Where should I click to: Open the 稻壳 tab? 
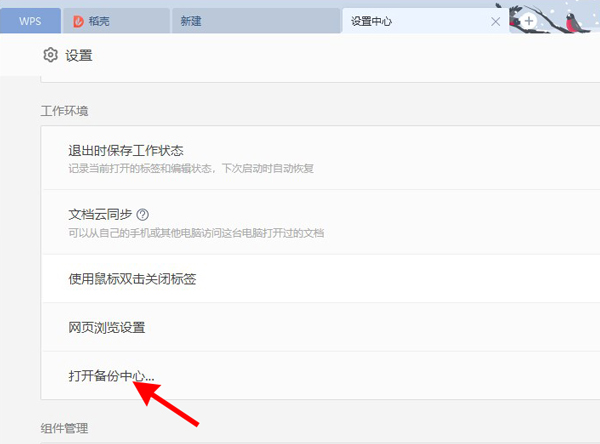pyautogui.click(x=116, y=21)
